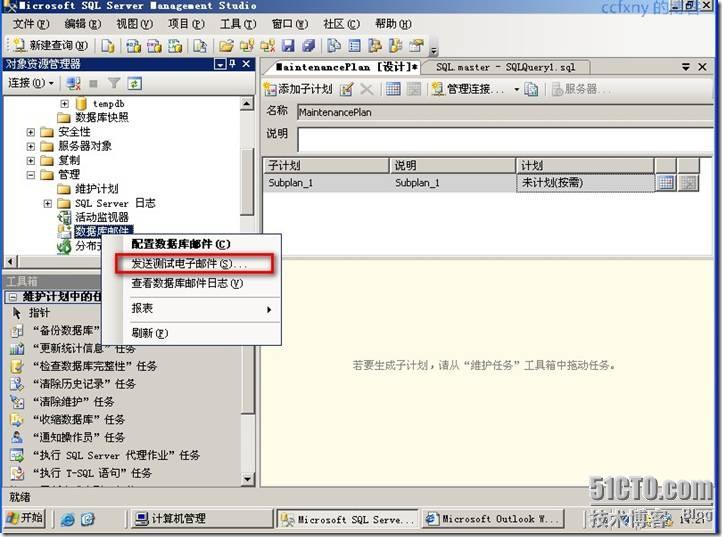The height and width of the screenshot is (537, 722).
Task: Open the View (视图) menu
Action: pos(134,24)
